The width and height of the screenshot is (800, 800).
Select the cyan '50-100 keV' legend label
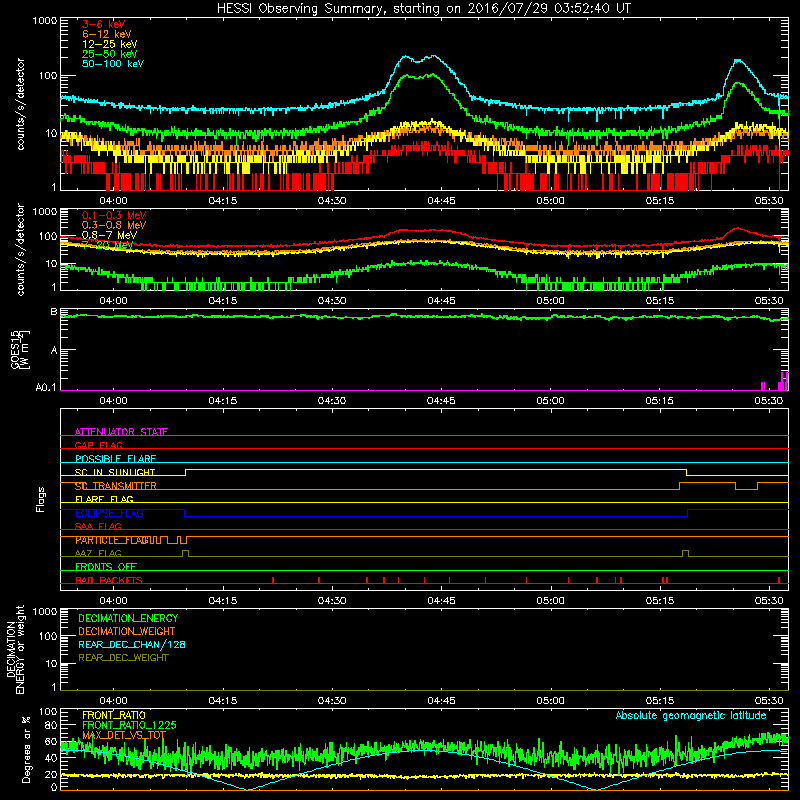tap(112, 64)
